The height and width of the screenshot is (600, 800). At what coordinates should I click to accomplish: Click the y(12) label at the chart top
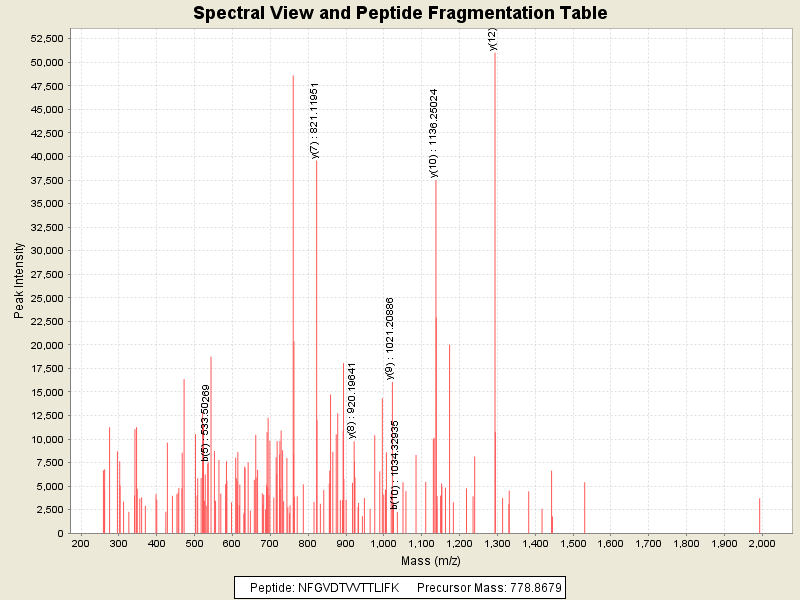pyautogui.click(x=492, y=39)
